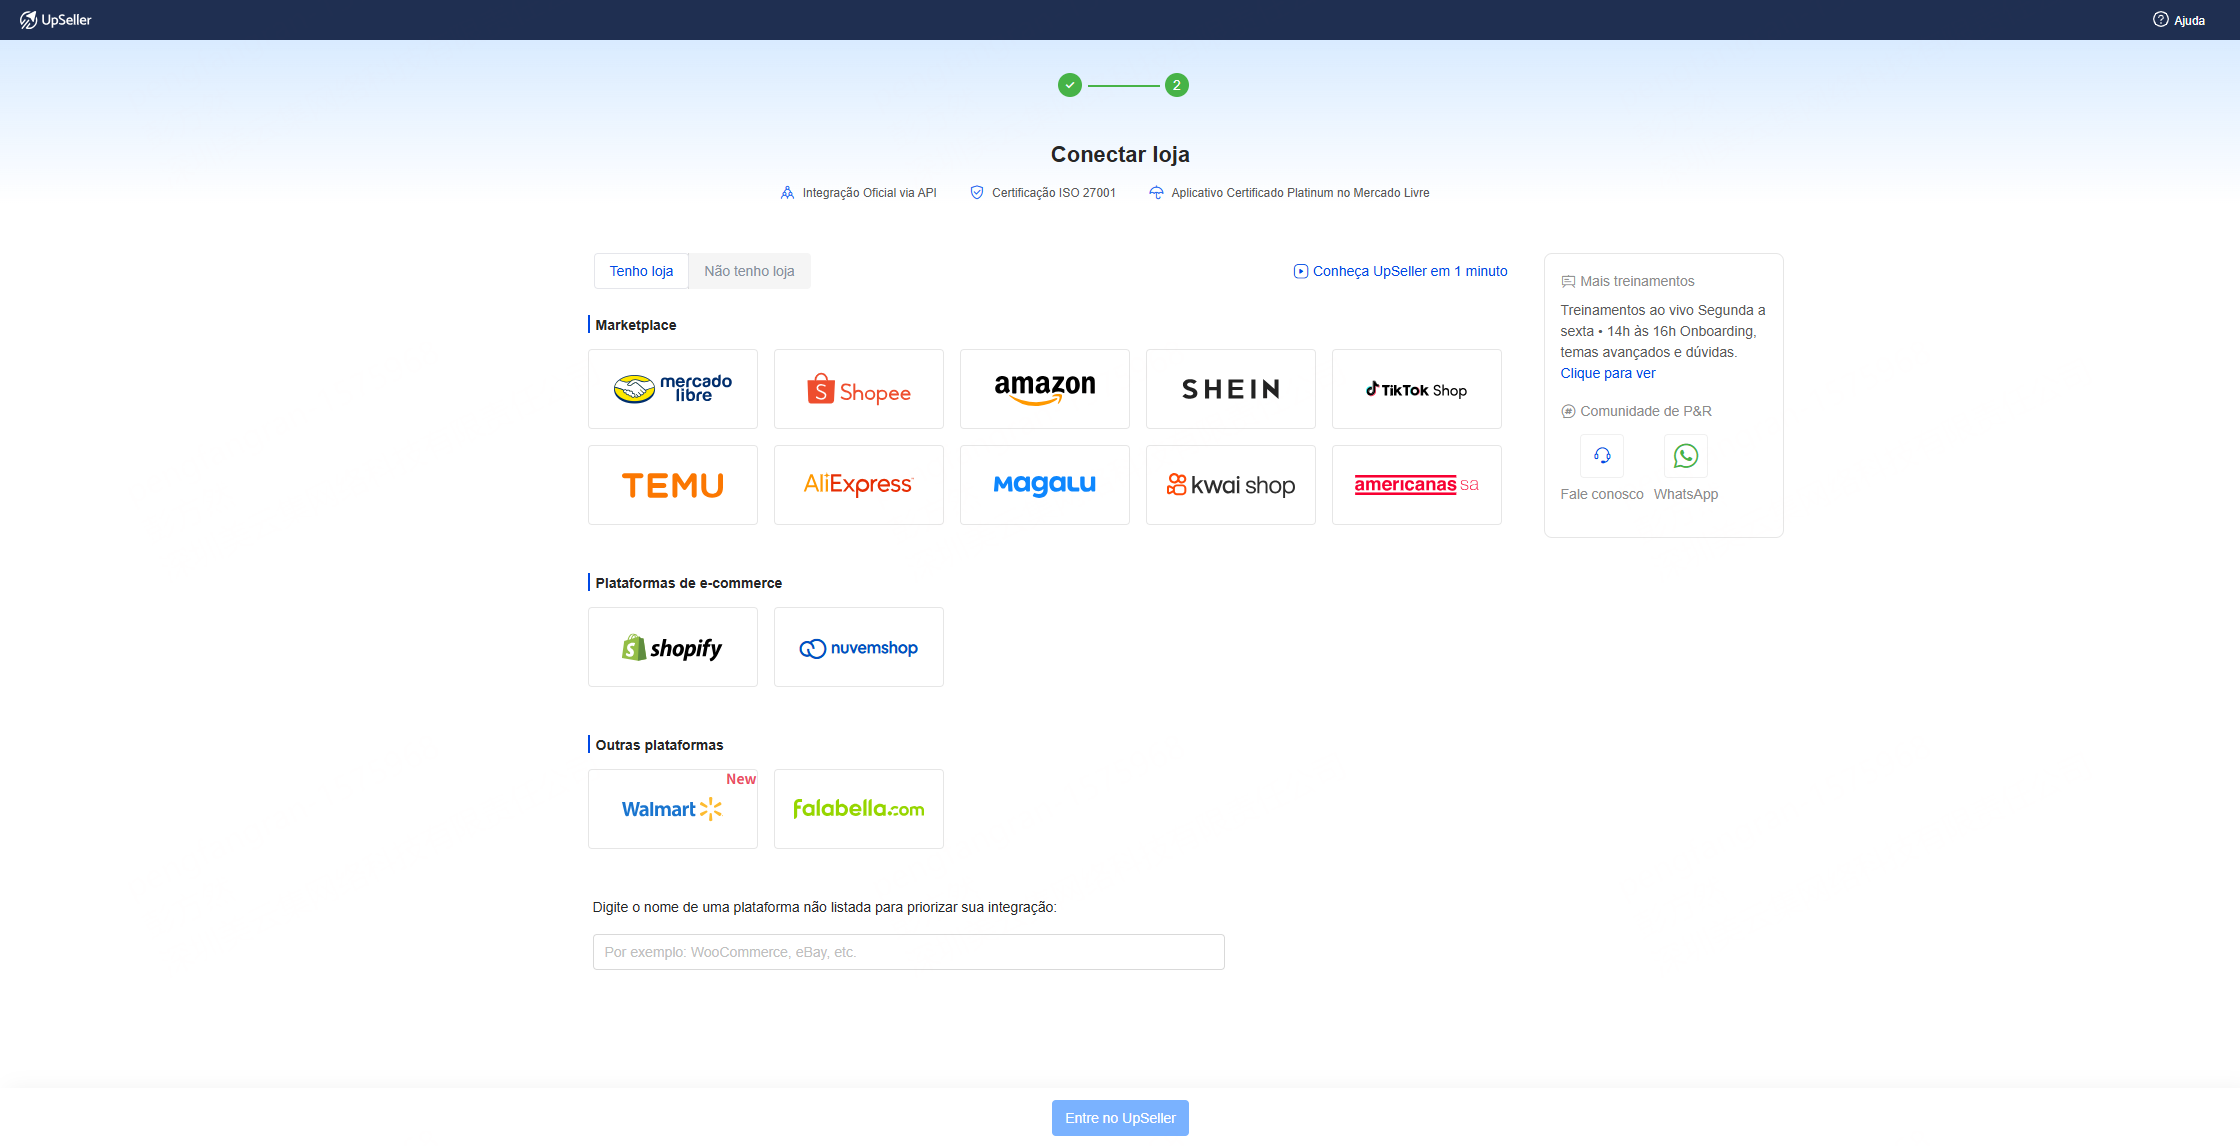This screenshot has height=1146, width=2240.
Task: Pick the Magalu marketplace tile
Action: pos(1045,485)
